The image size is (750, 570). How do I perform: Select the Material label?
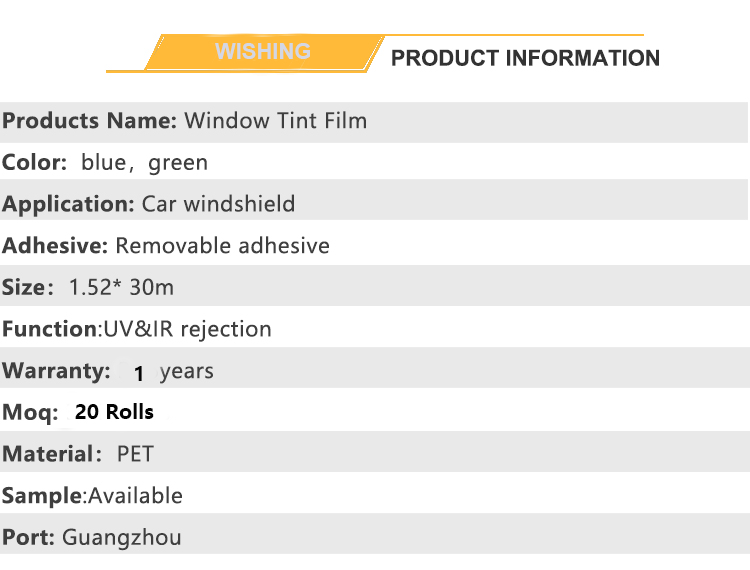coord(52,454)
